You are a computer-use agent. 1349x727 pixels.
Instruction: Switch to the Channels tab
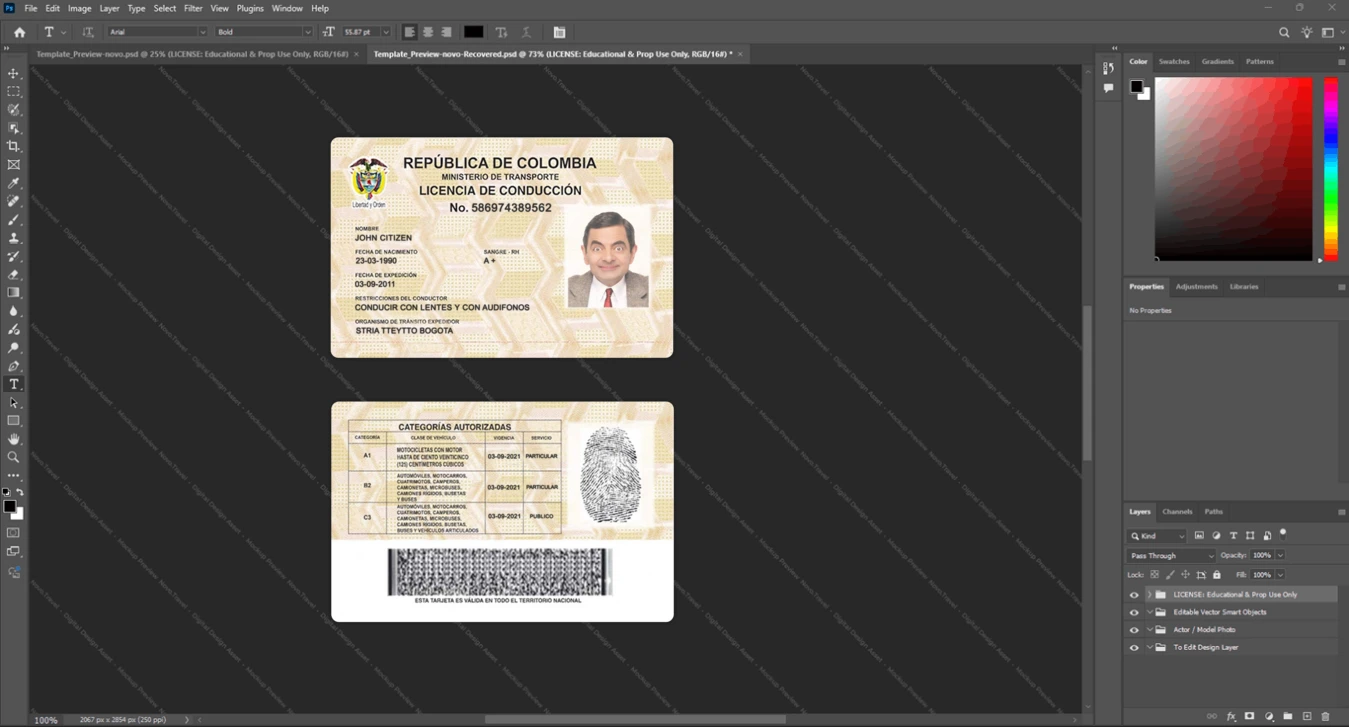point(1177,511)
